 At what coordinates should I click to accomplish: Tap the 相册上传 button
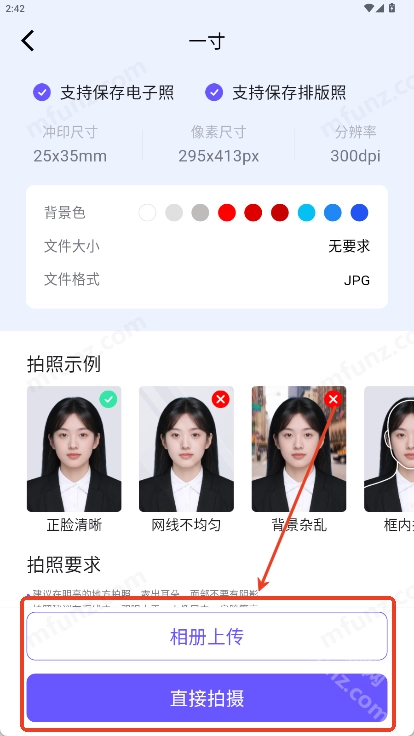(x=207, y=636)
